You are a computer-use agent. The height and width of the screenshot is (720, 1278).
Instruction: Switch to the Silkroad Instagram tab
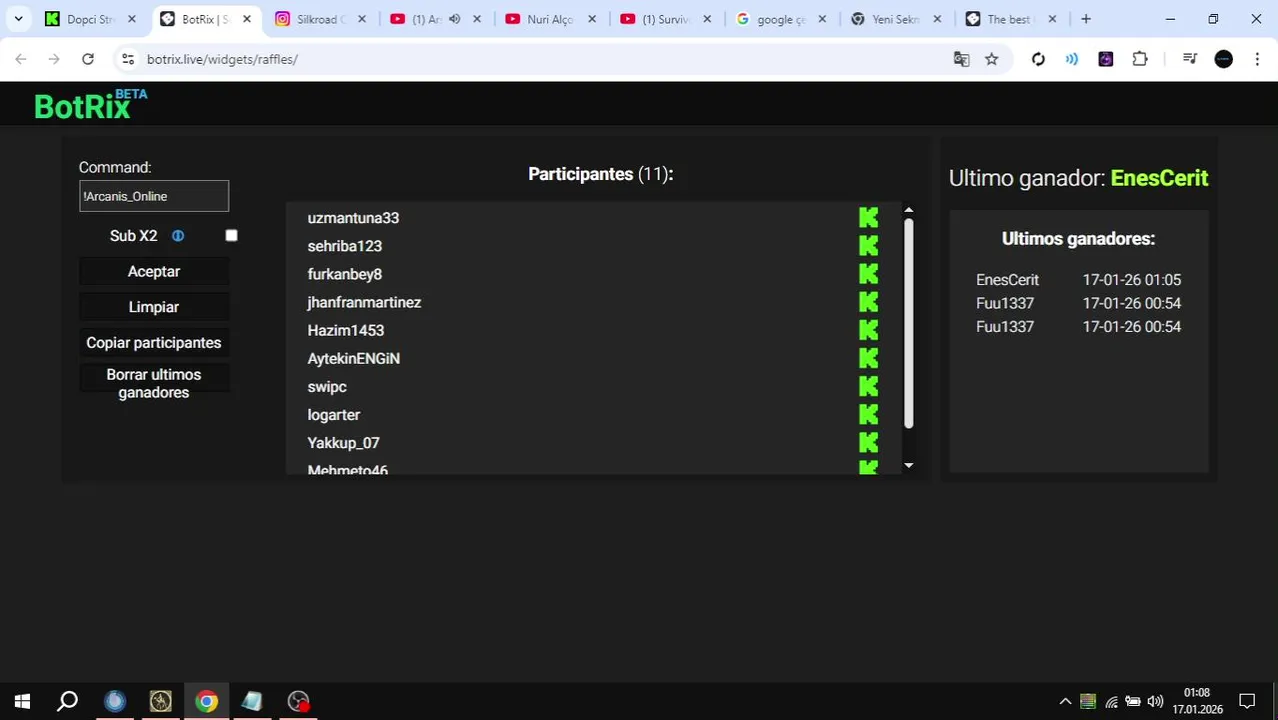320,19
